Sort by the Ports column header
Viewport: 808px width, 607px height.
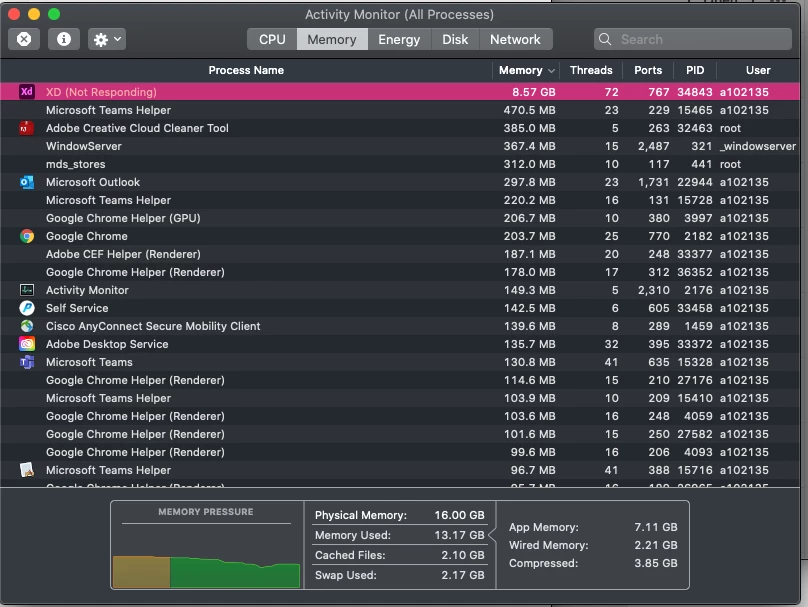648,70
